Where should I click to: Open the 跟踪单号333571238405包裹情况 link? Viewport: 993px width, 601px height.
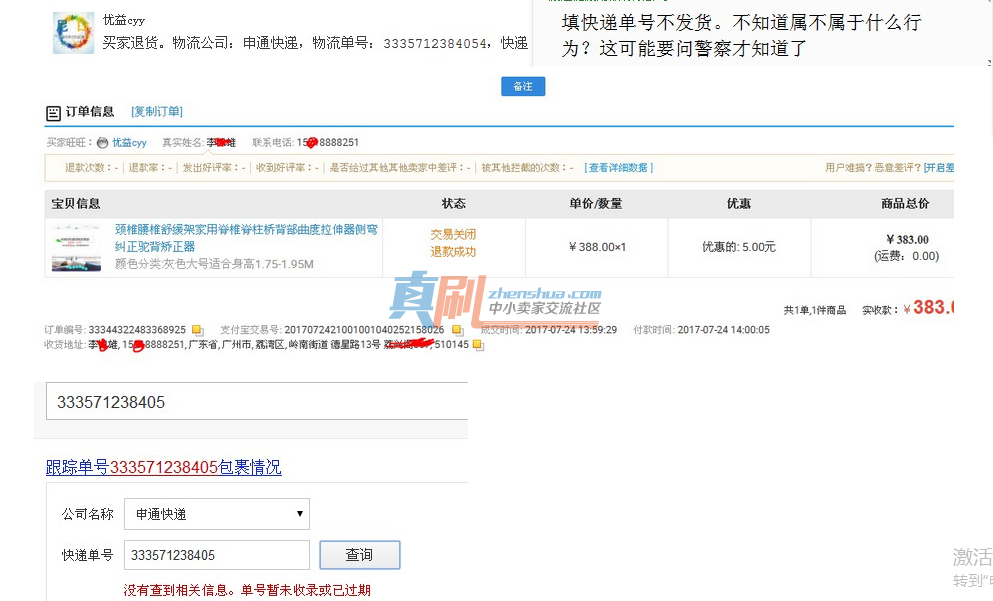(163, 467)
